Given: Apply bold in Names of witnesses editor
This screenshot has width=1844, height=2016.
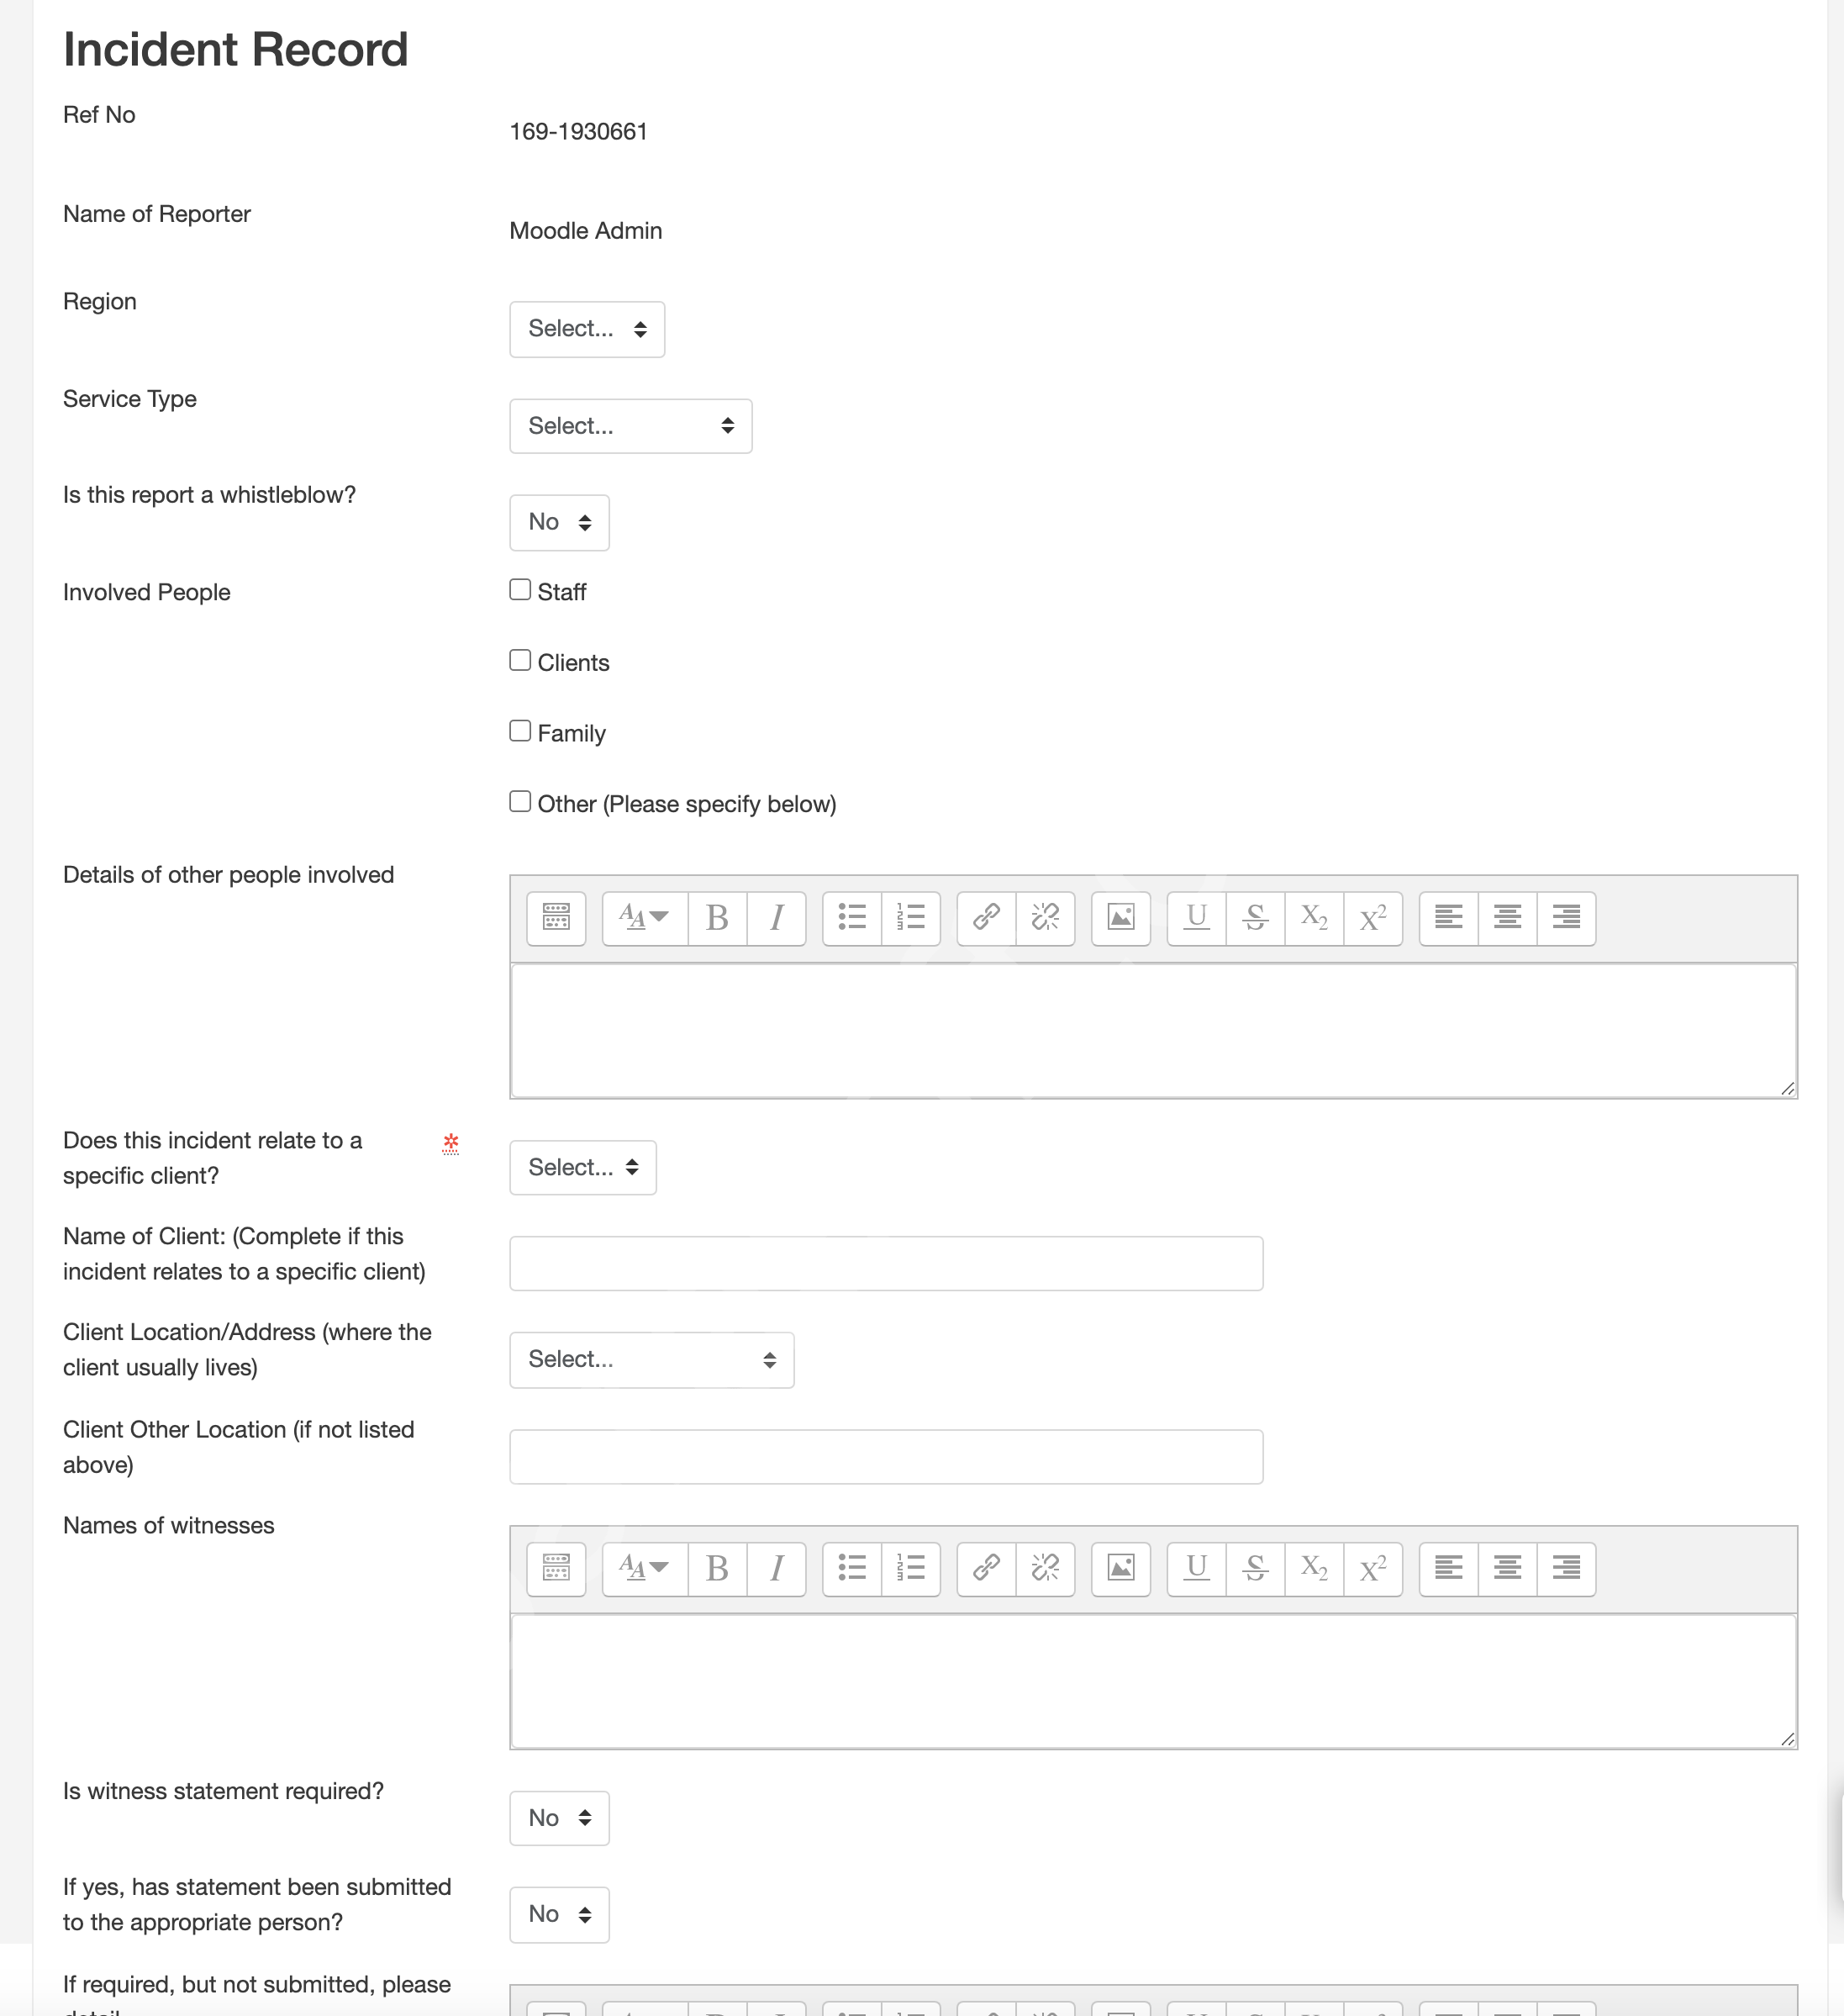Looking at the screenshot, I should click(717, 1568).
